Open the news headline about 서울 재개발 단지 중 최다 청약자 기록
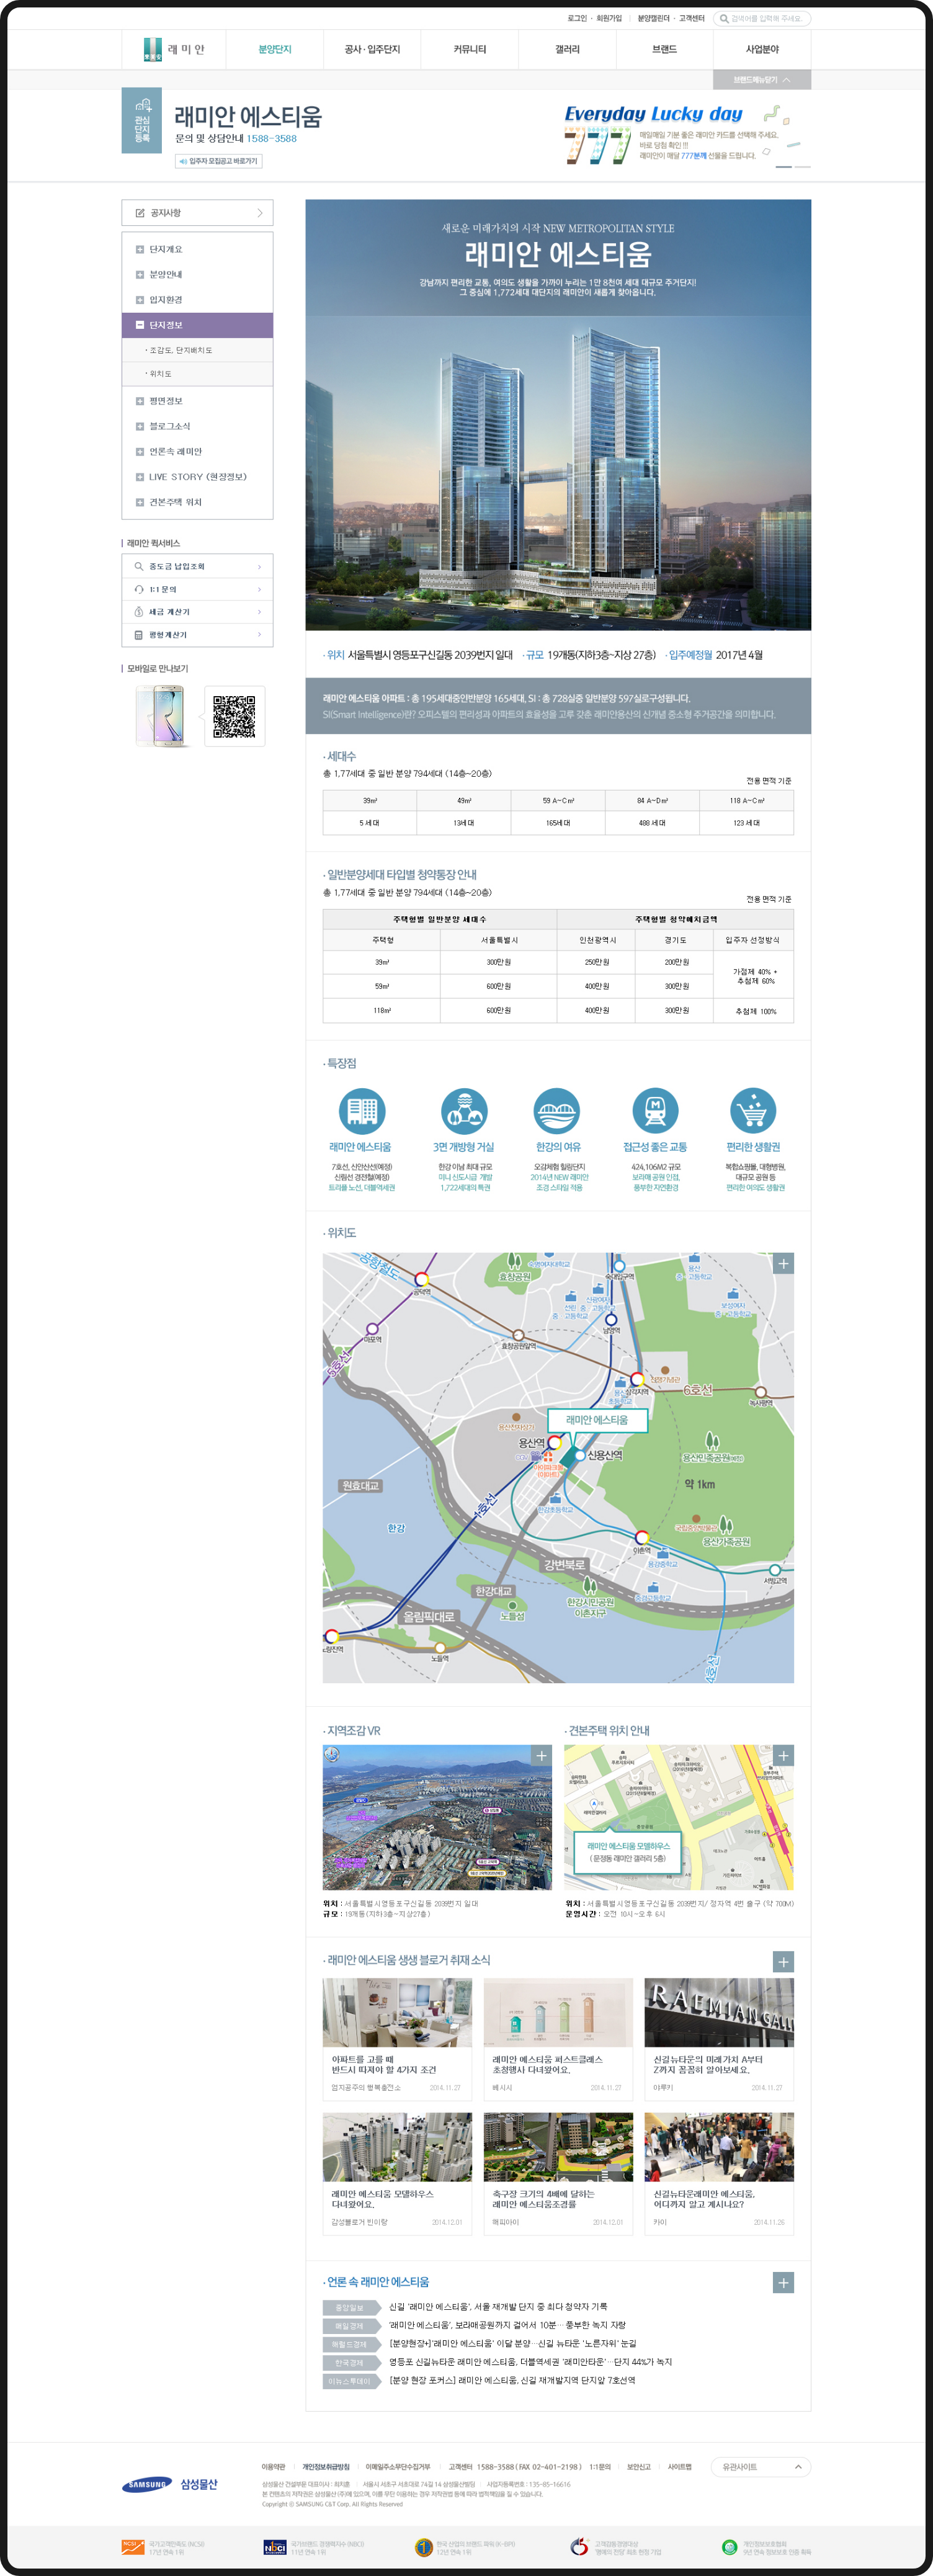The height and width of the screenshot is (2576, 933). (x=498, y=2306)
